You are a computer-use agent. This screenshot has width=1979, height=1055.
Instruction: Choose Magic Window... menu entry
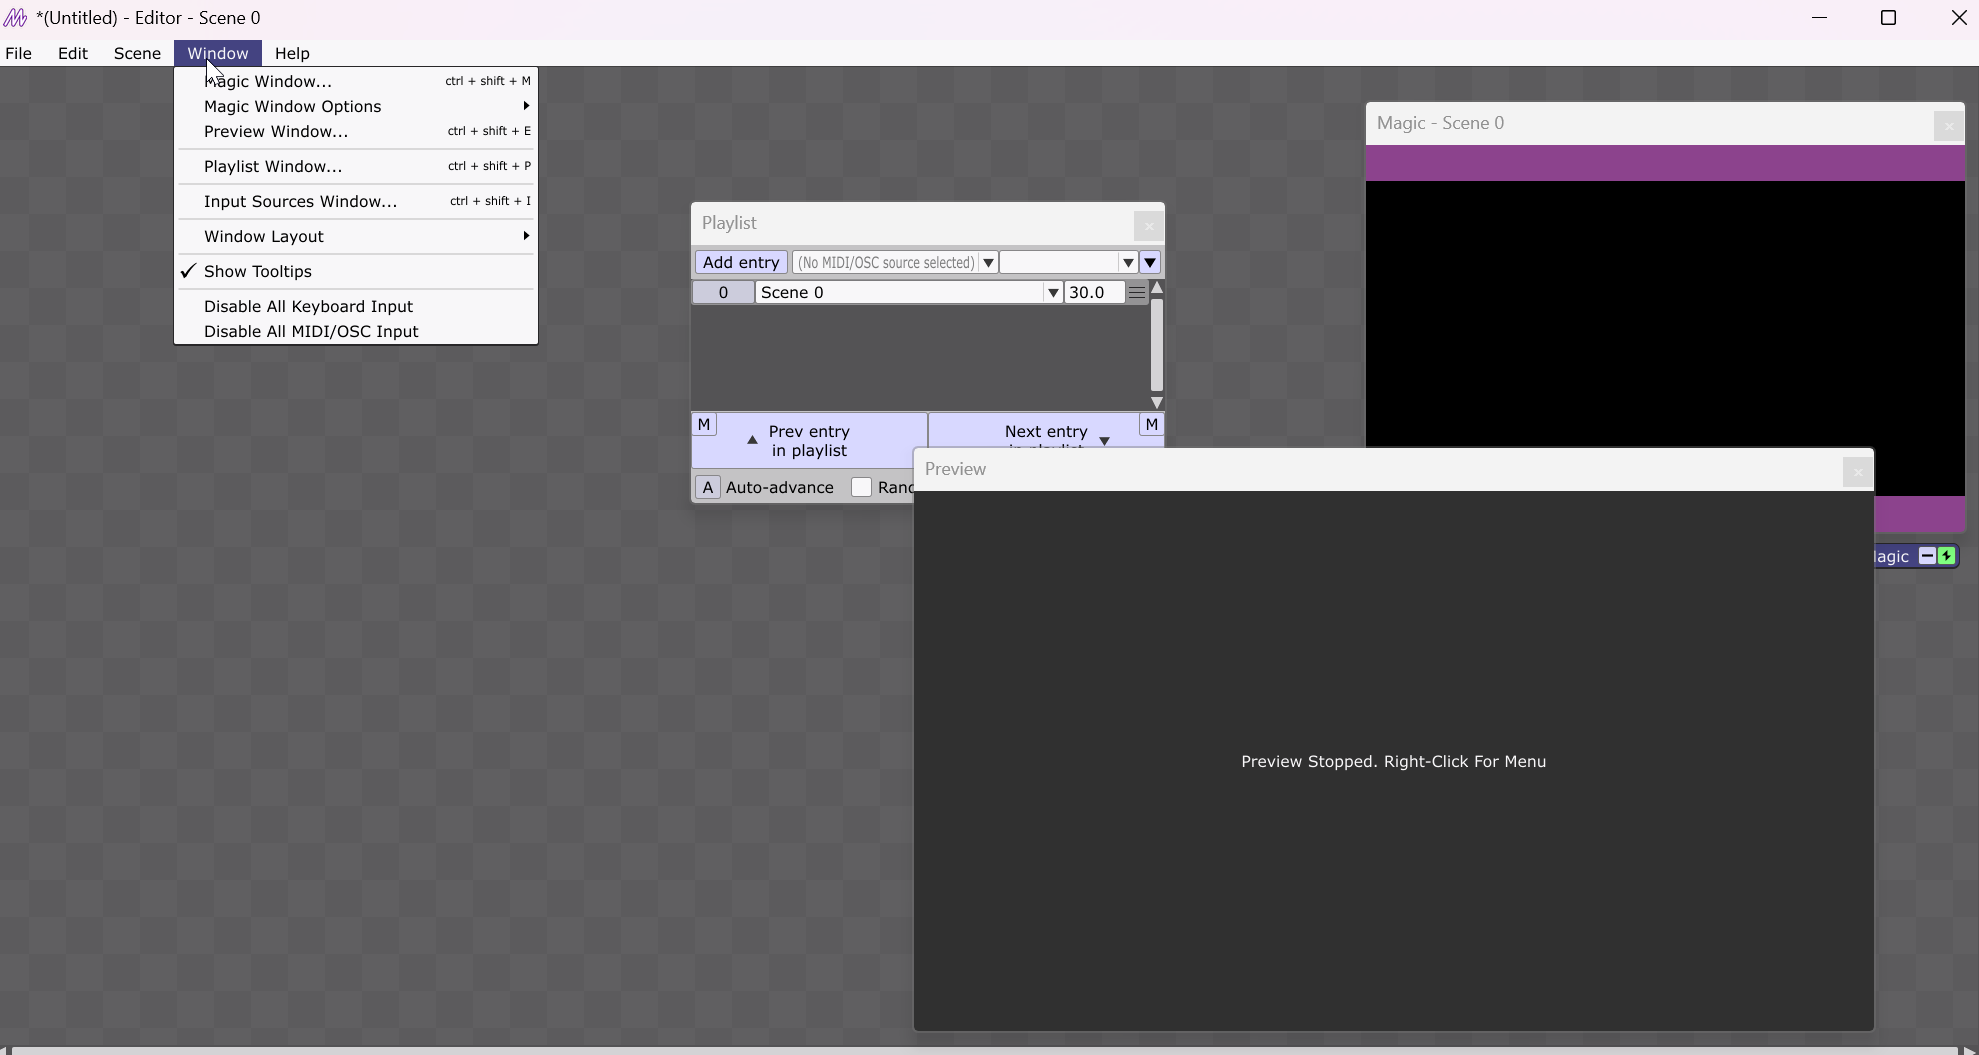click(356, 81)
